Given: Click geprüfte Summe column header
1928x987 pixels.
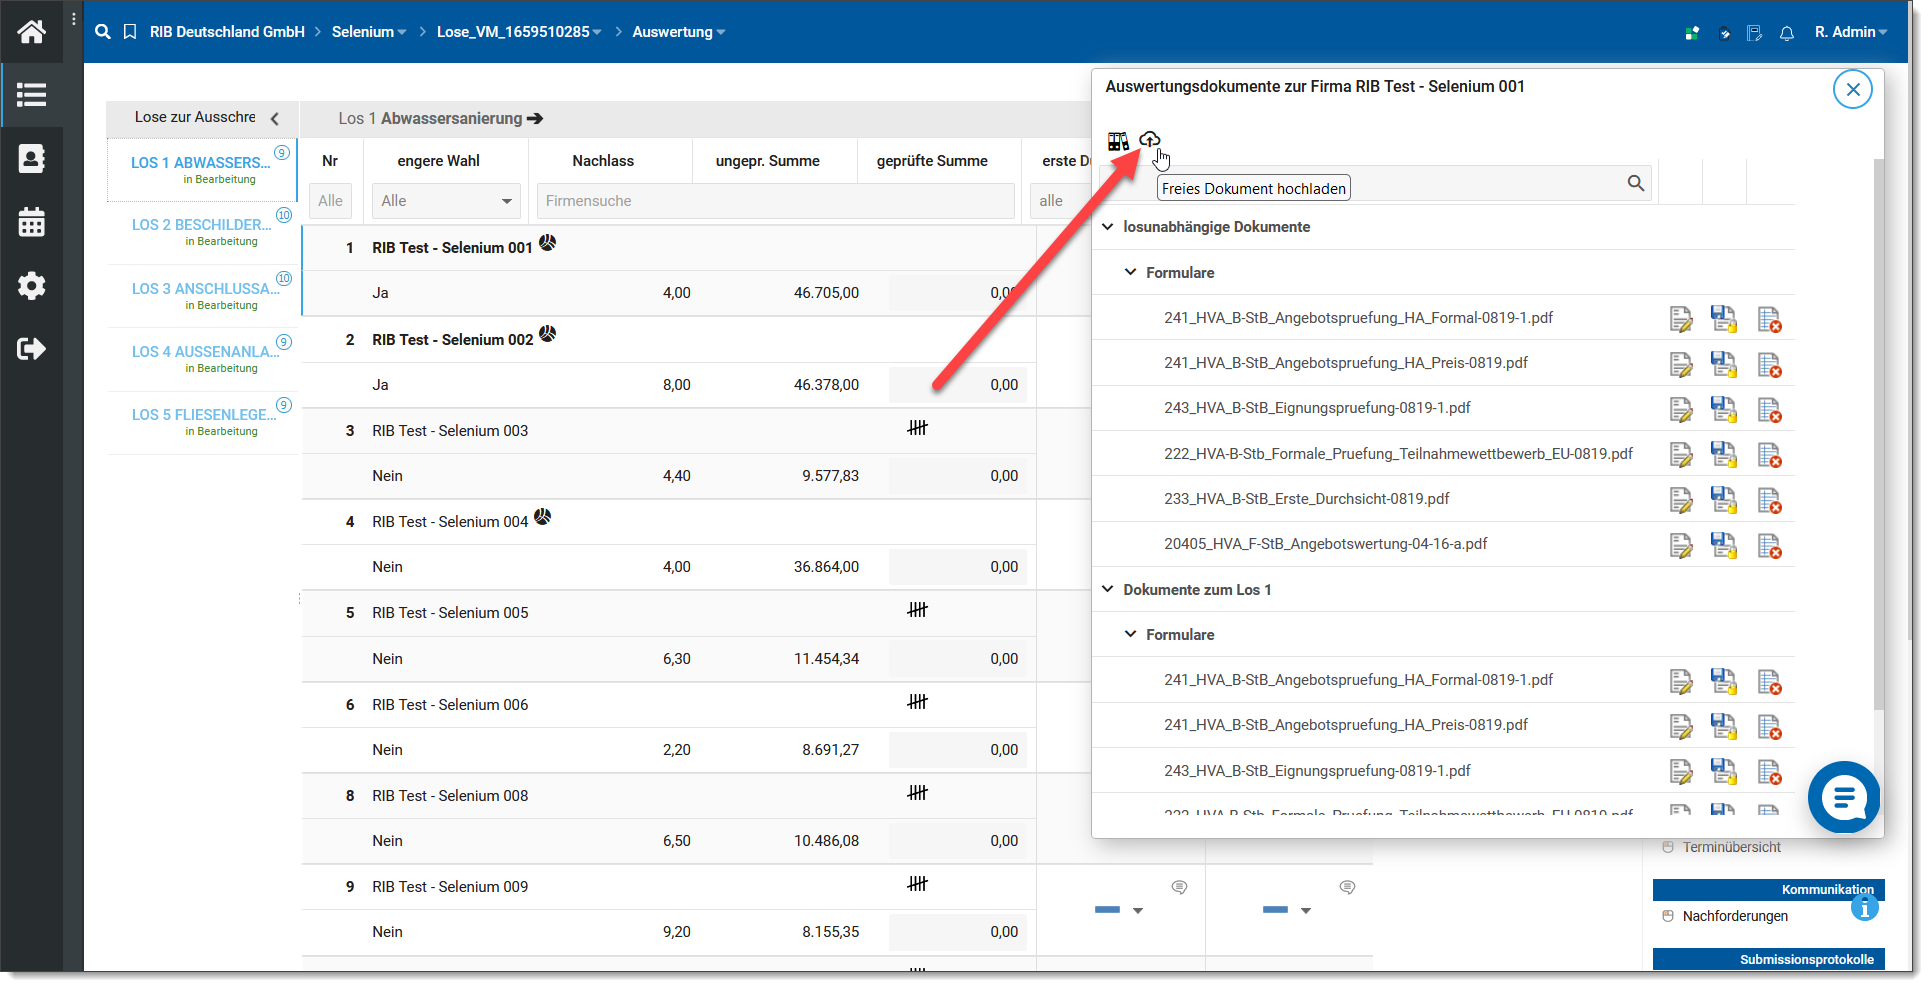Looking at the screenshot, I should [932, 161].
